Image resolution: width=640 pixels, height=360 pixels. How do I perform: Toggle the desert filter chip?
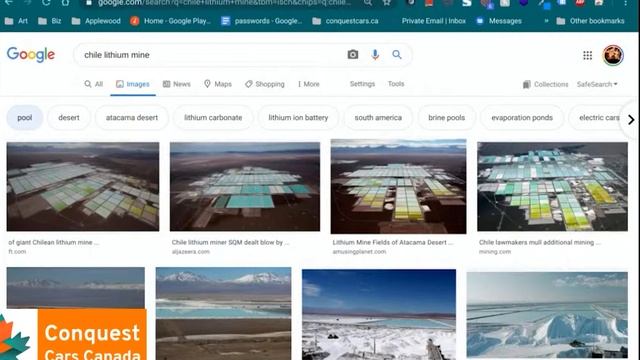[x=69, y=118]
